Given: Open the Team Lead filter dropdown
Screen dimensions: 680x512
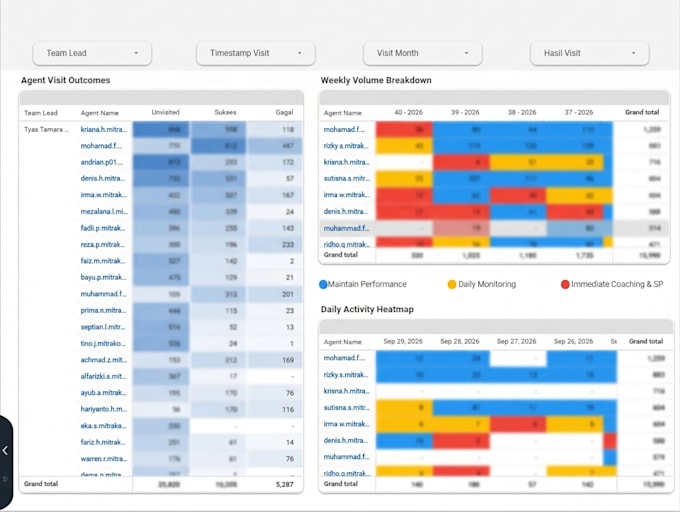Looking at the screenshot, I should click(92, 53).
